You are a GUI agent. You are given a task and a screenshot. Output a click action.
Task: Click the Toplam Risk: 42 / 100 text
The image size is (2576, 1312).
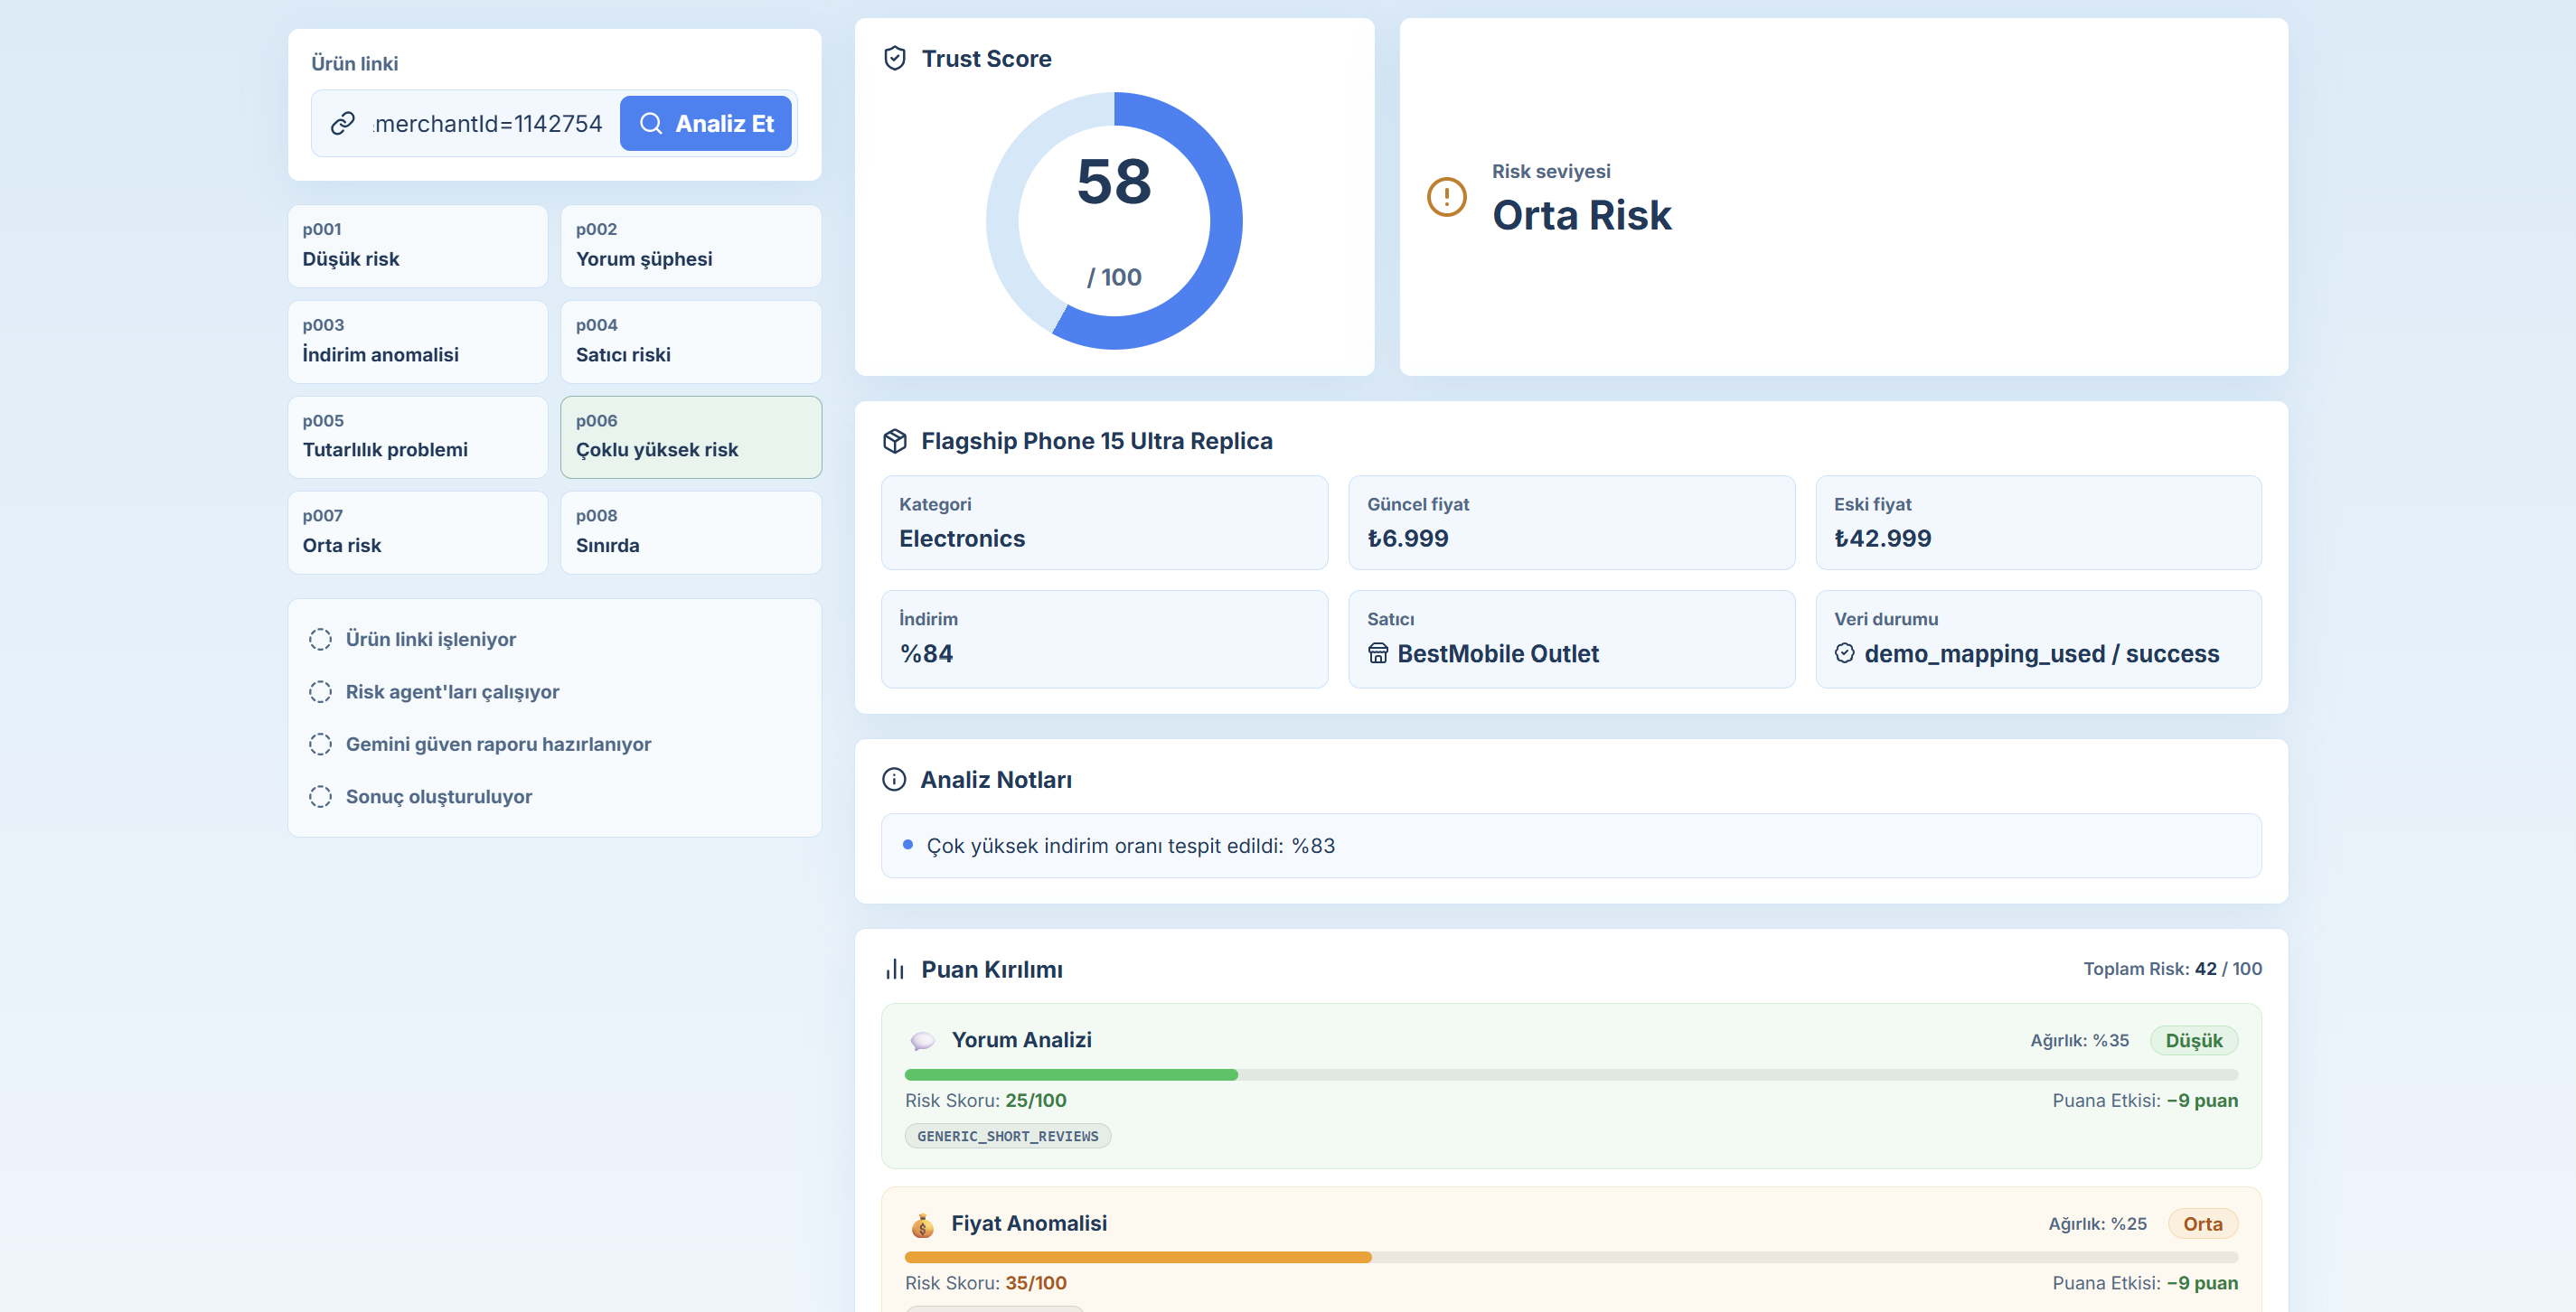click(x=2172, y=968)
